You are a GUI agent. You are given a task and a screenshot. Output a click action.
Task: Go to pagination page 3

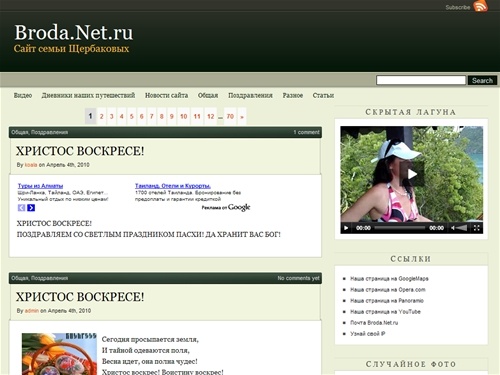click(112, 116)
